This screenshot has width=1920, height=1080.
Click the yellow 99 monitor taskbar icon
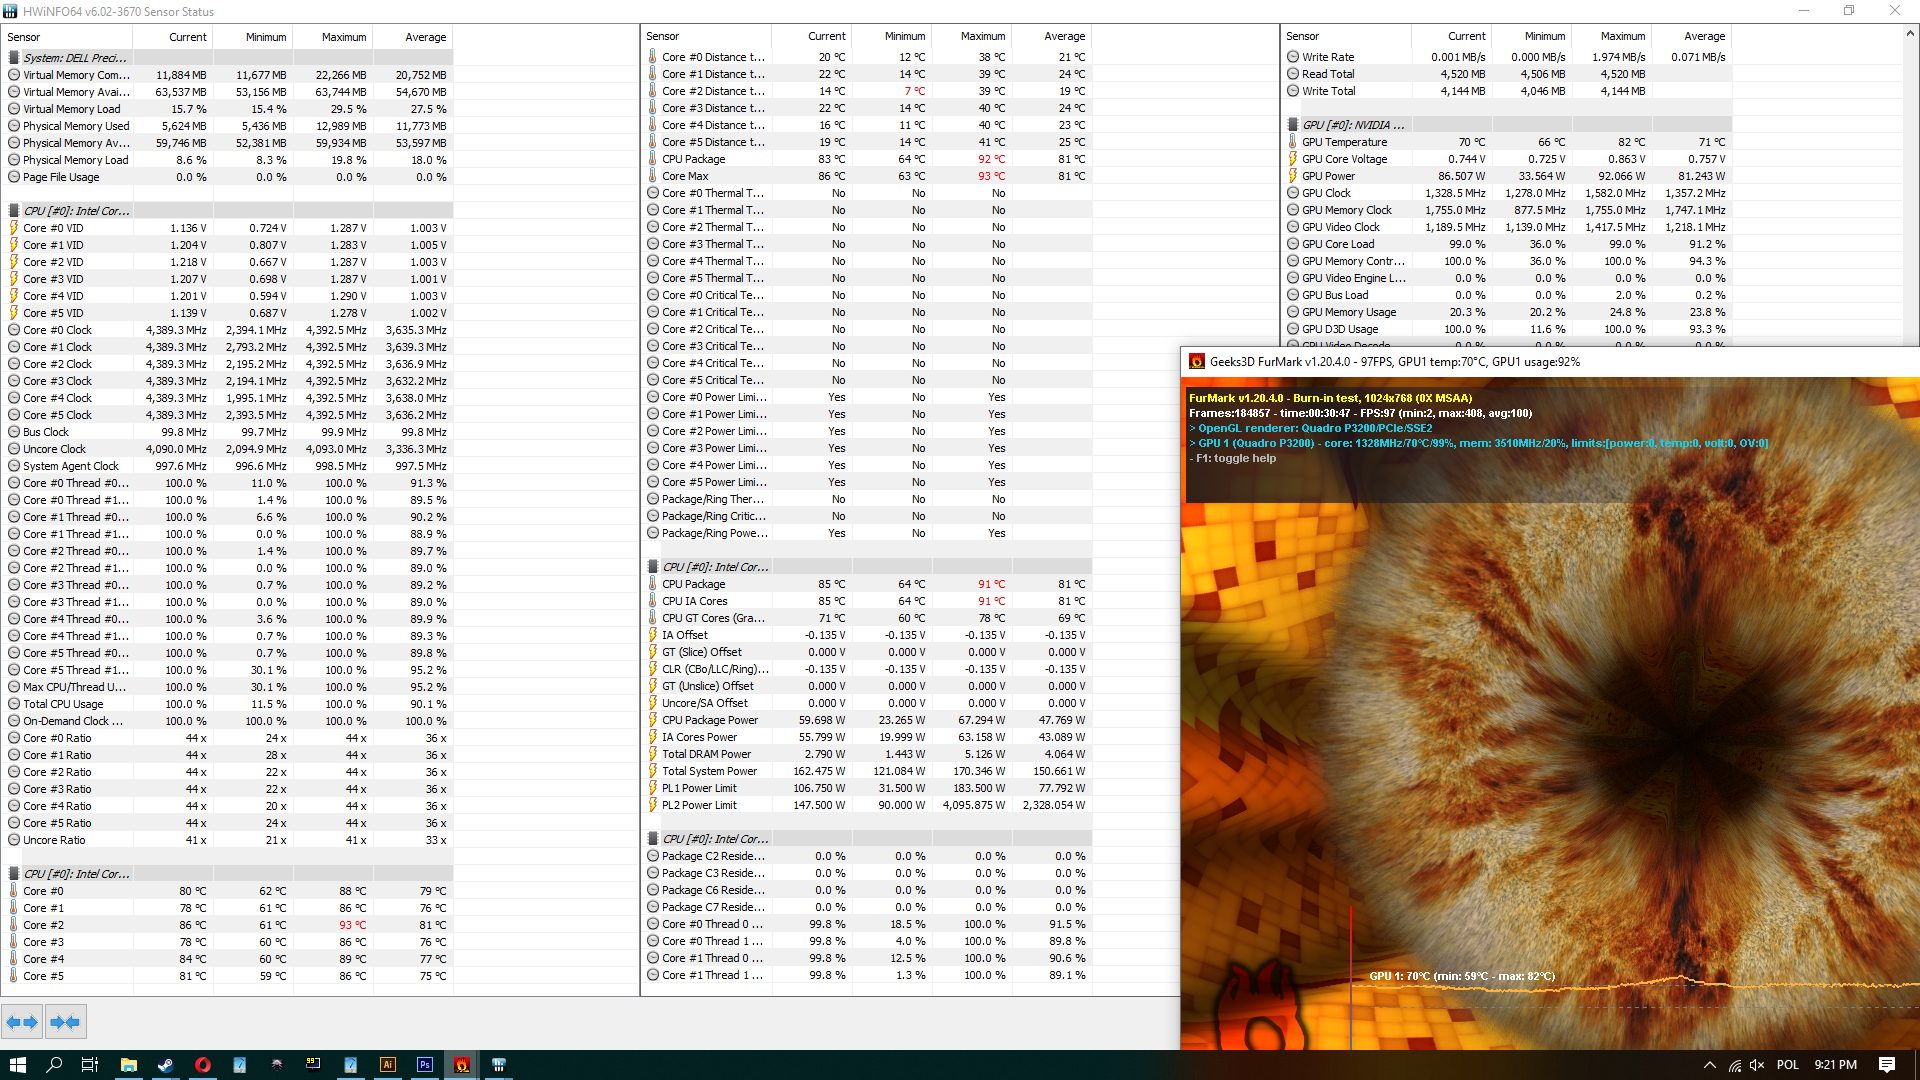pyautogui.click(x=313, y=1065)
